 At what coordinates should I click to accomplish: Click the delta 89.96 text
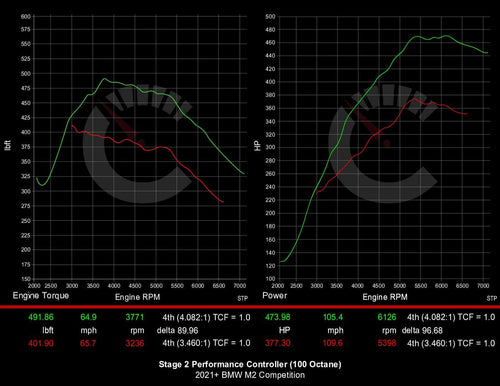click(177, 330)
